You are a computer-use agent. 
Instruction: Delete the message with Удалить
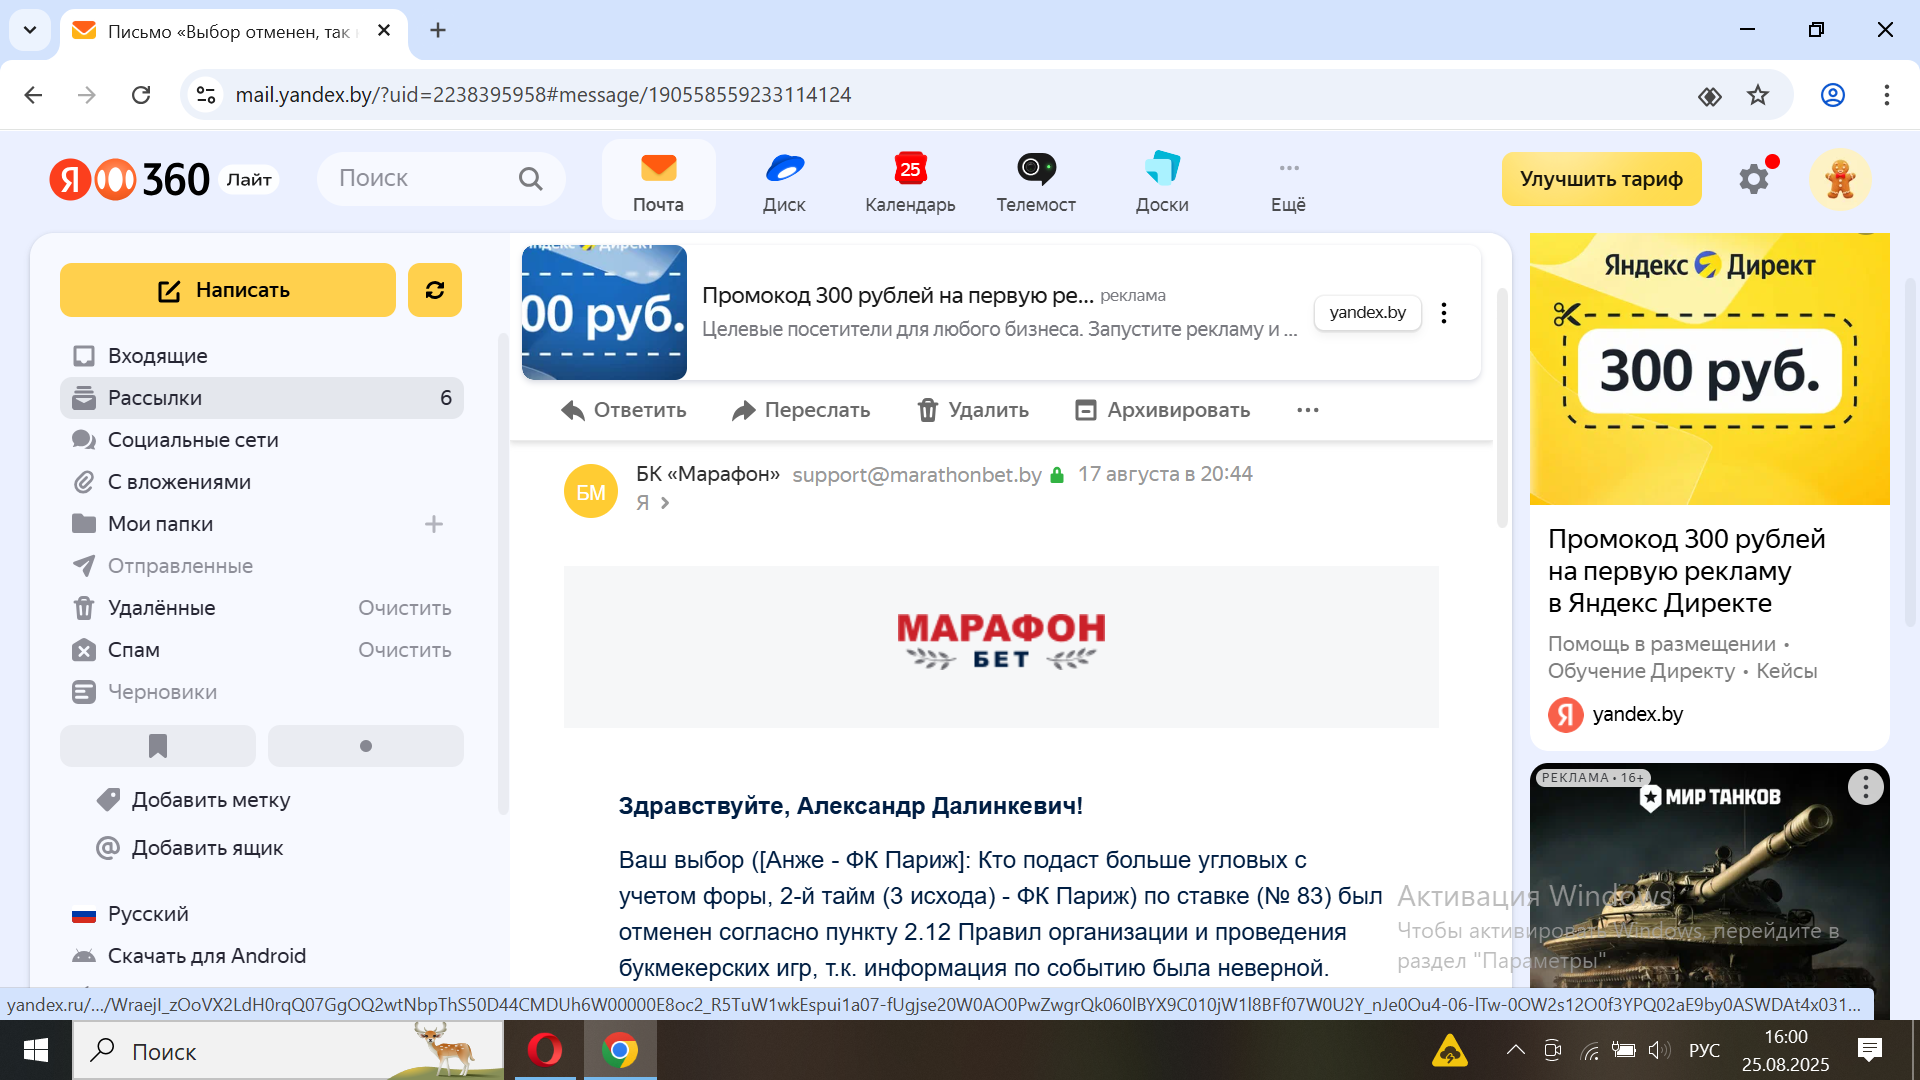click(x=973, y=410)
